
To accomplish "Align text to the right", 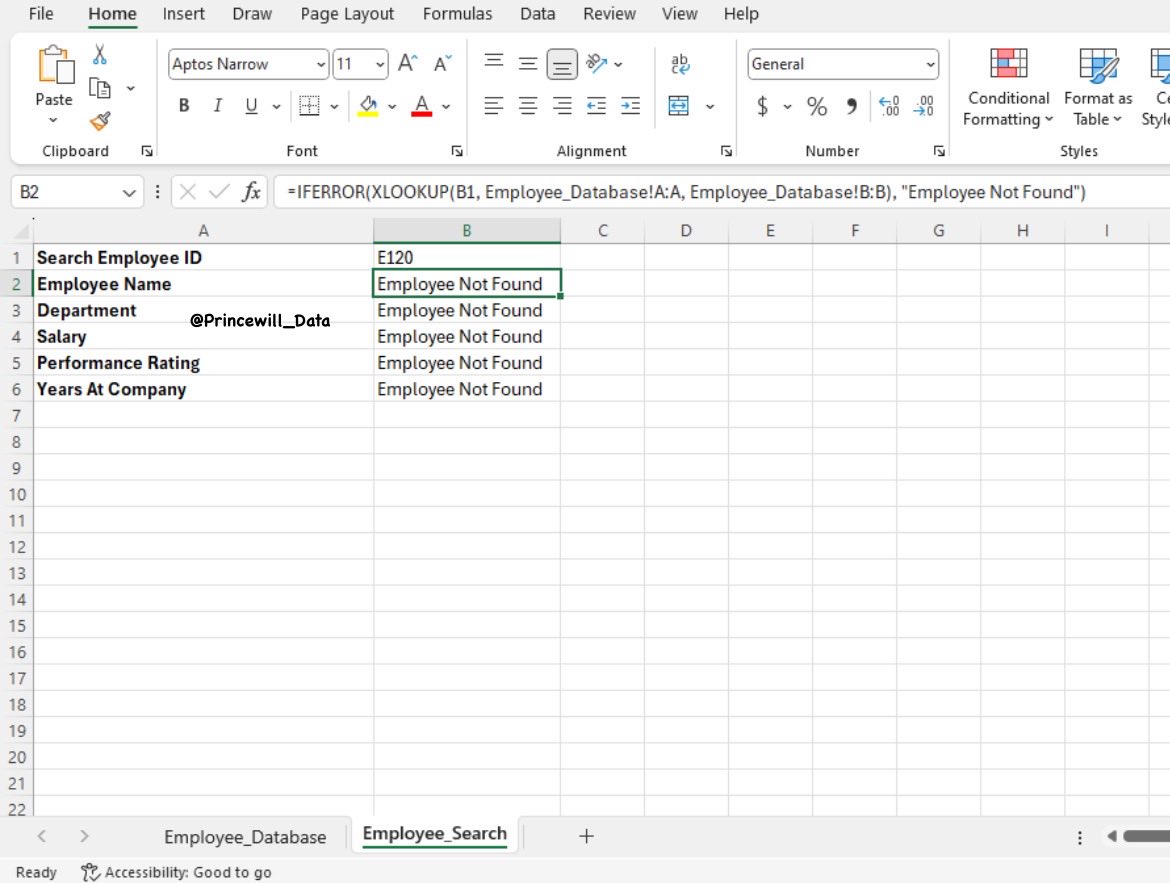I will click(x=562, y=106).
